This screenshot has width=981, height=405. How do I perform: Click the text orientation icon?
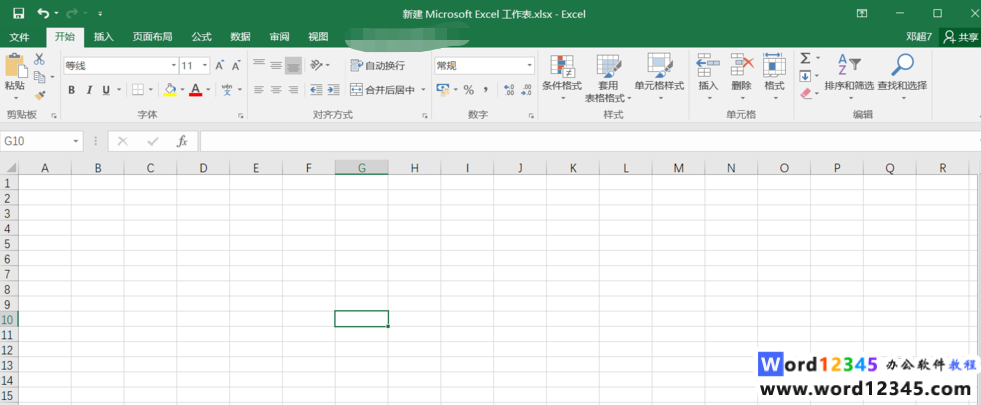tap(317, 65)
